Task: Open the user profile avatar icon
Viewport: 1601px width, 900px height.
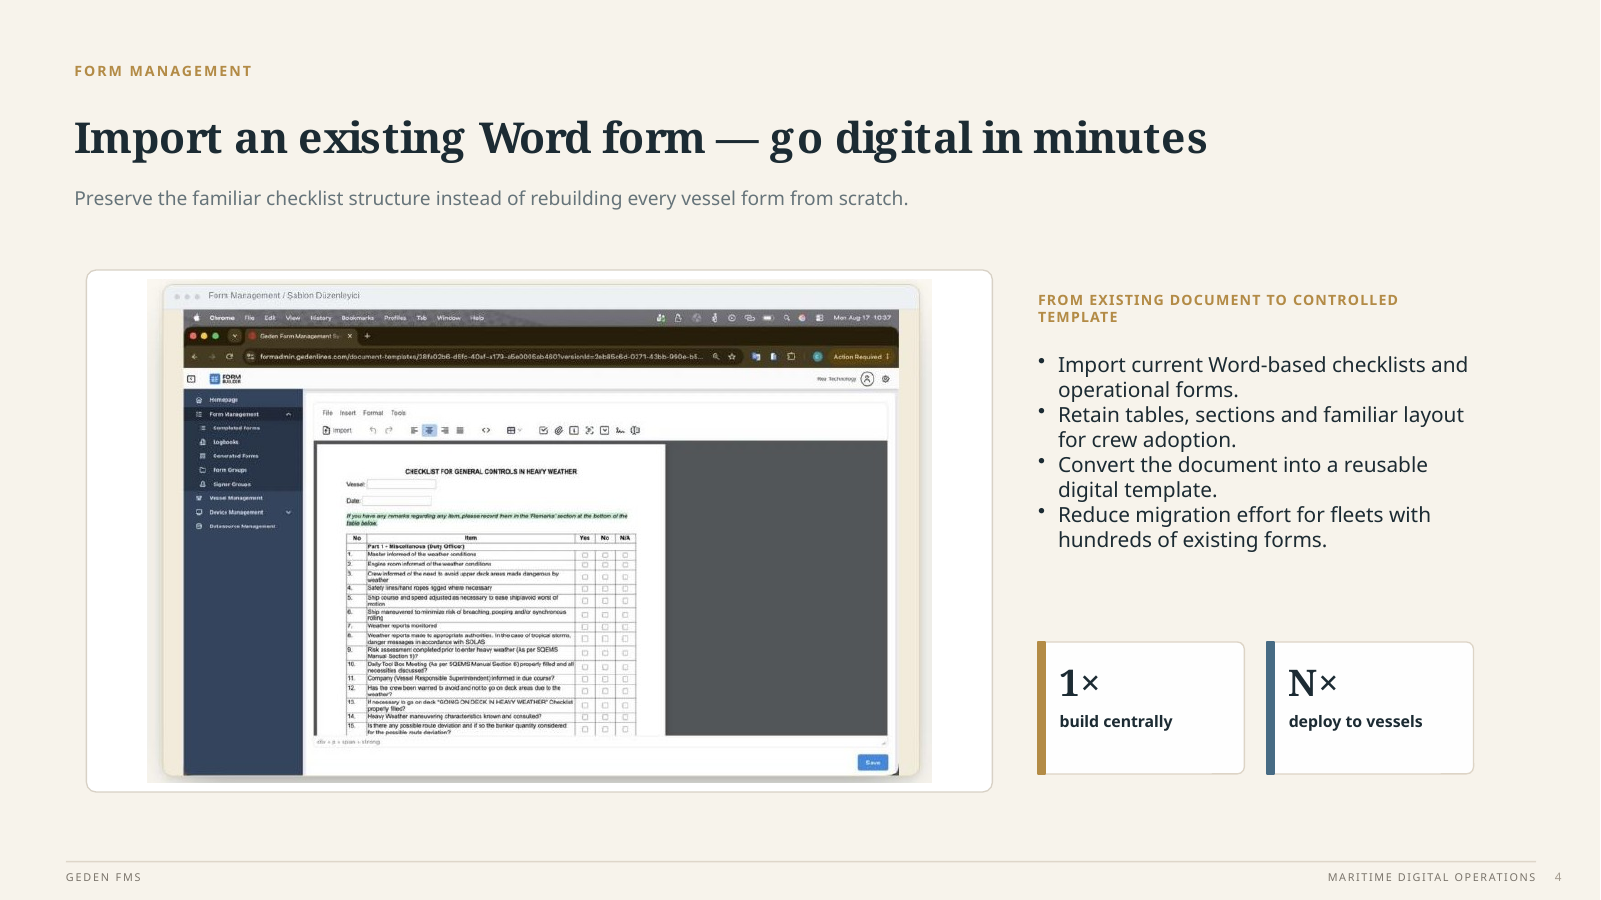Action: pos(867,379)
